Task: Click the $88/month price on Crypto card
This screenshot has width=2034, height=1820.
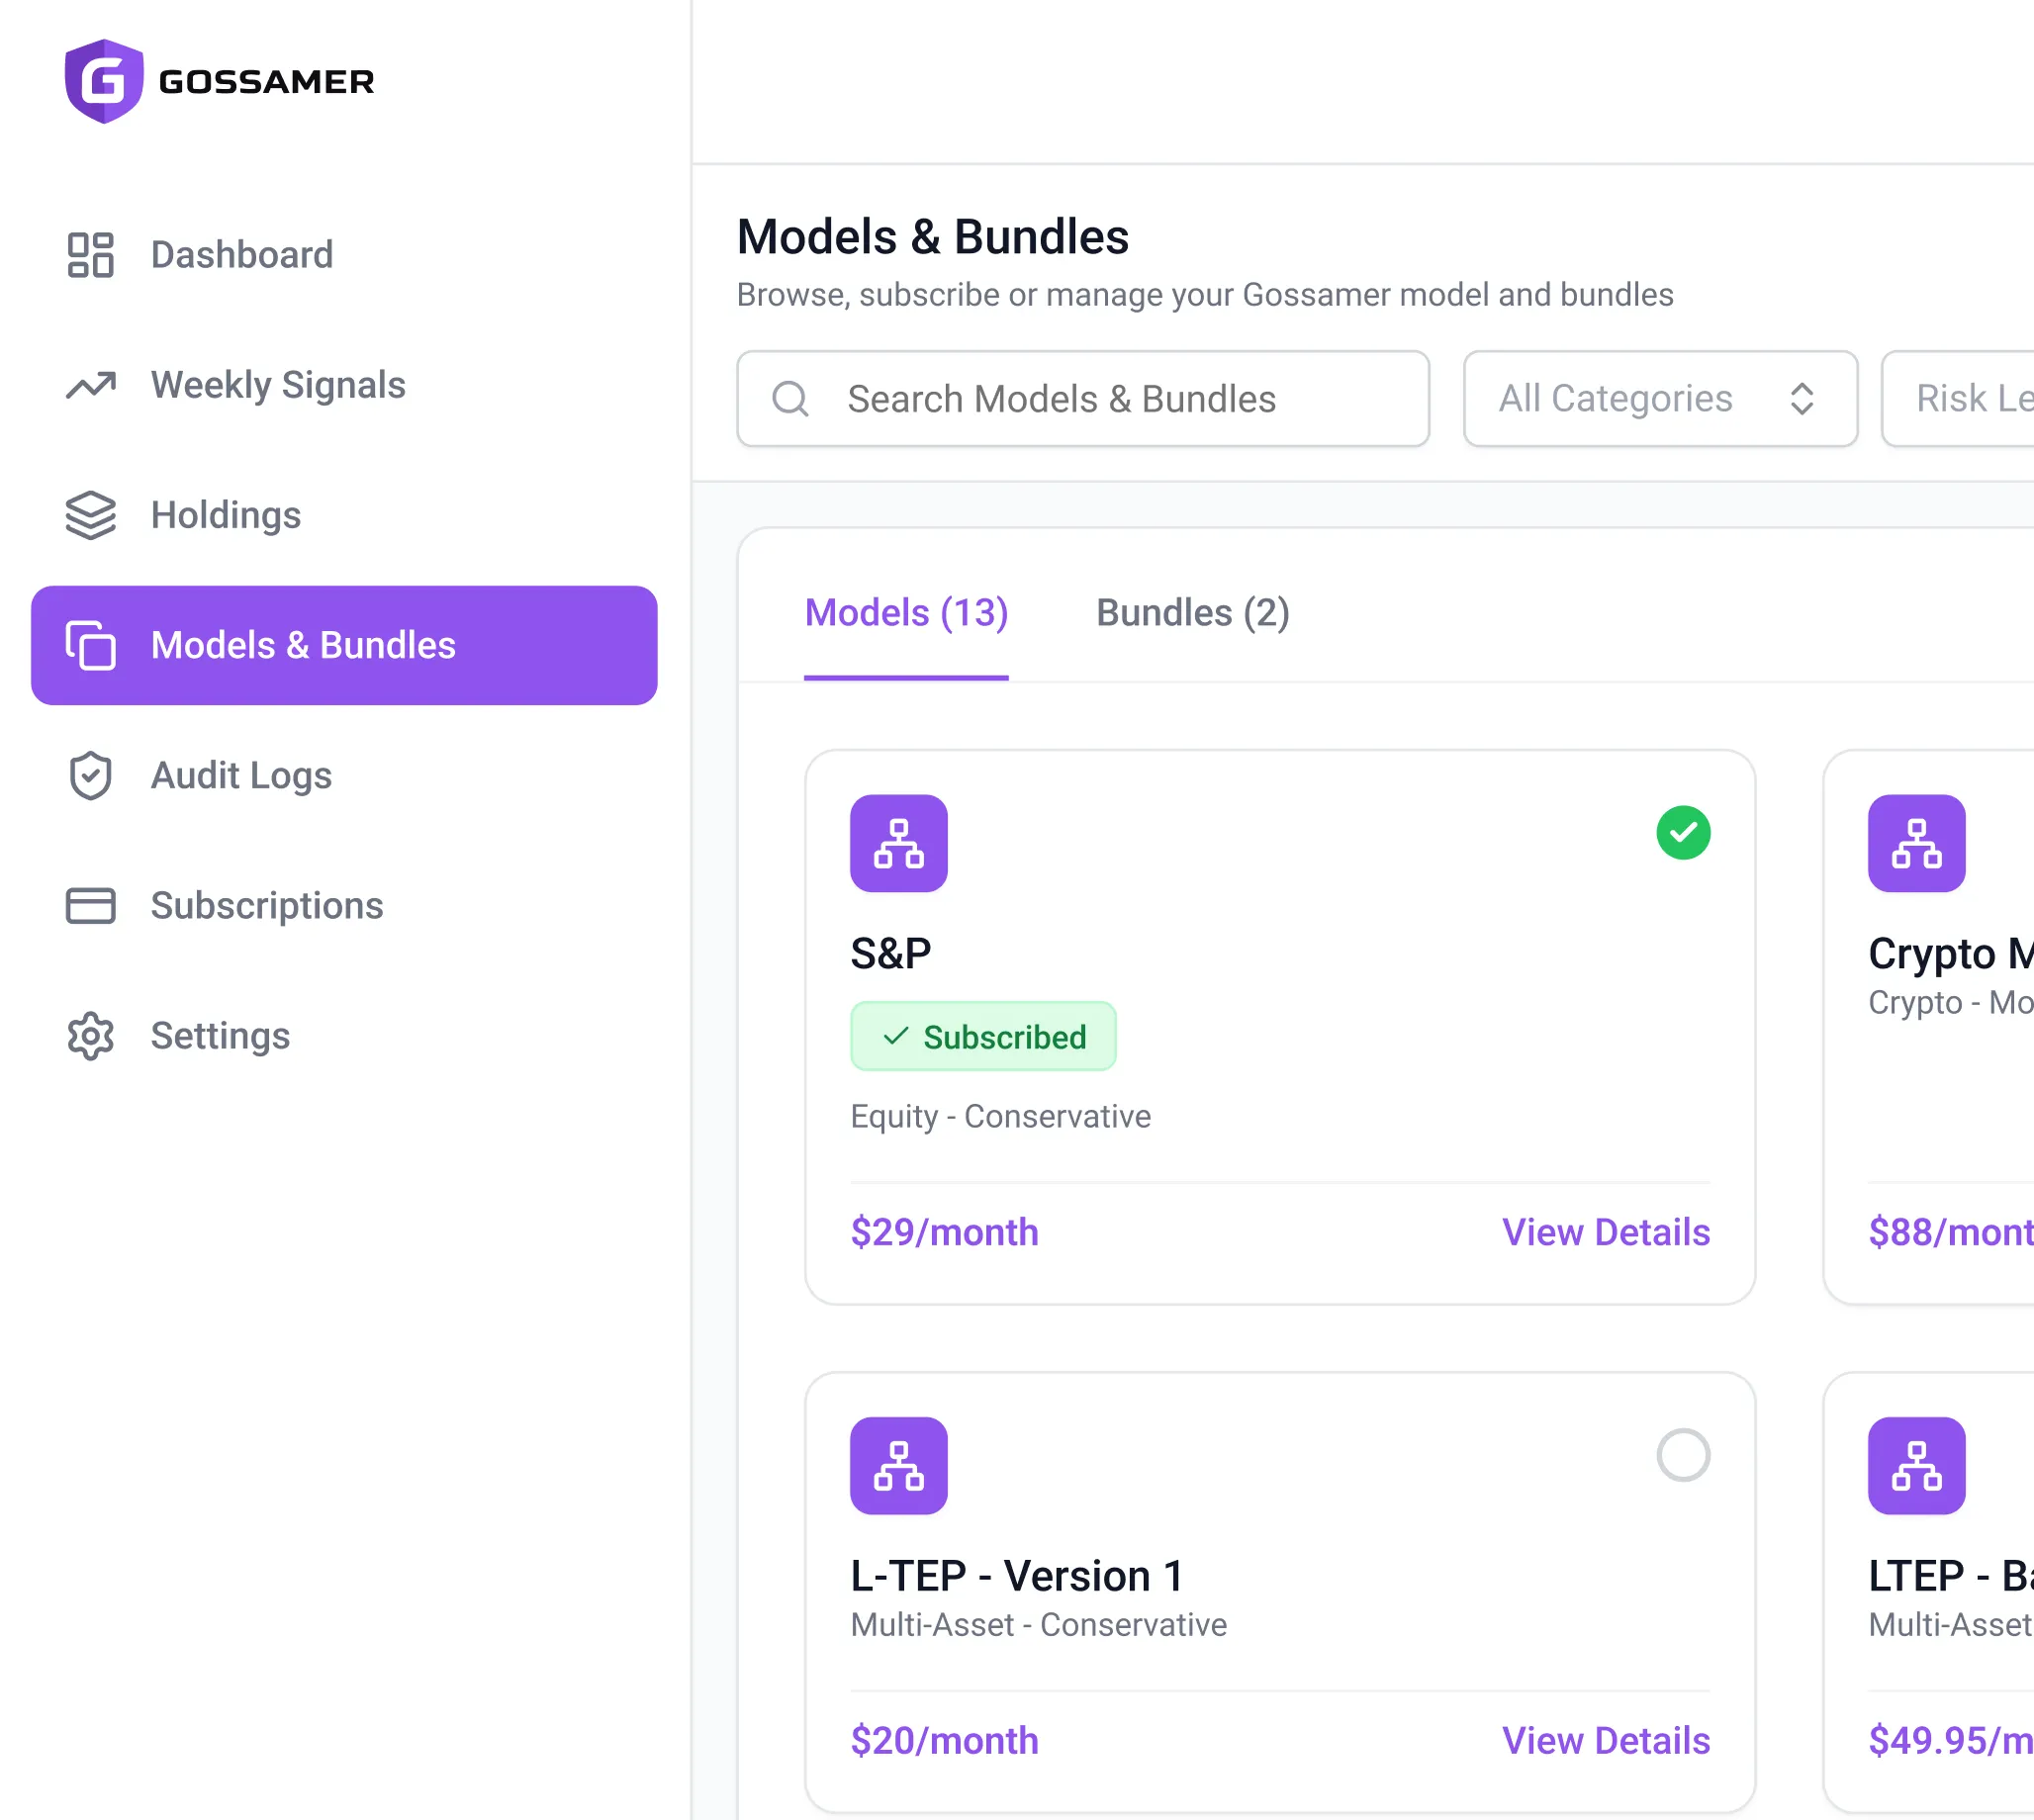Action: [x=1951, y=1232]
